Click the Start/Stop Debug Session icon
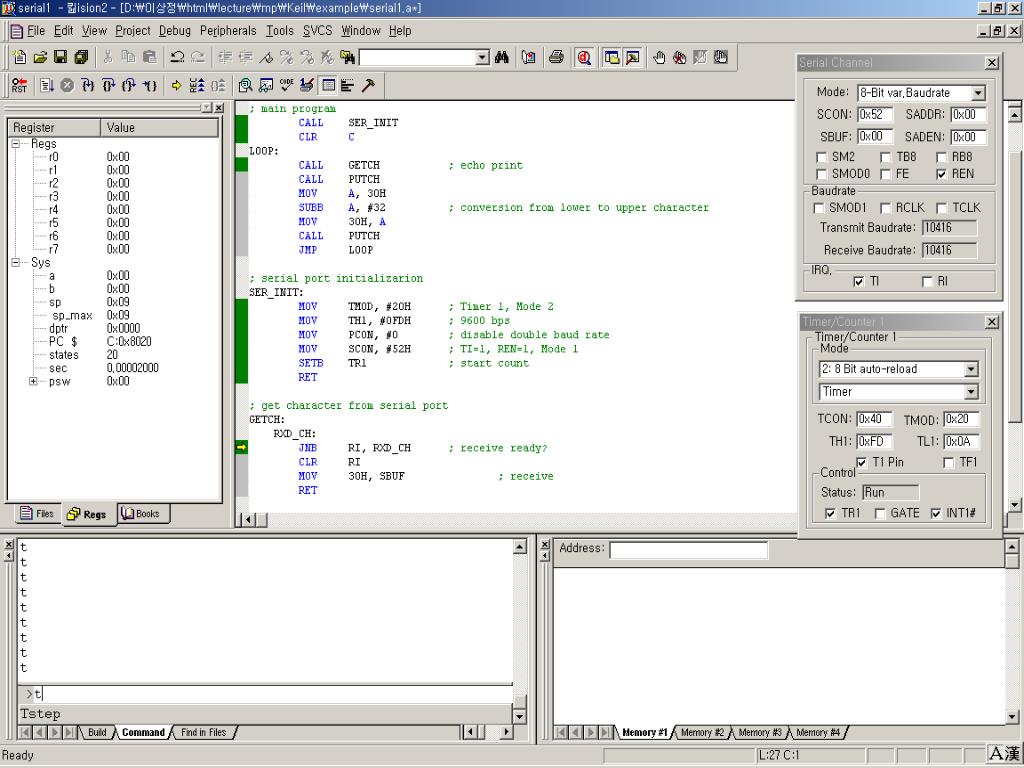 point(584,57)
